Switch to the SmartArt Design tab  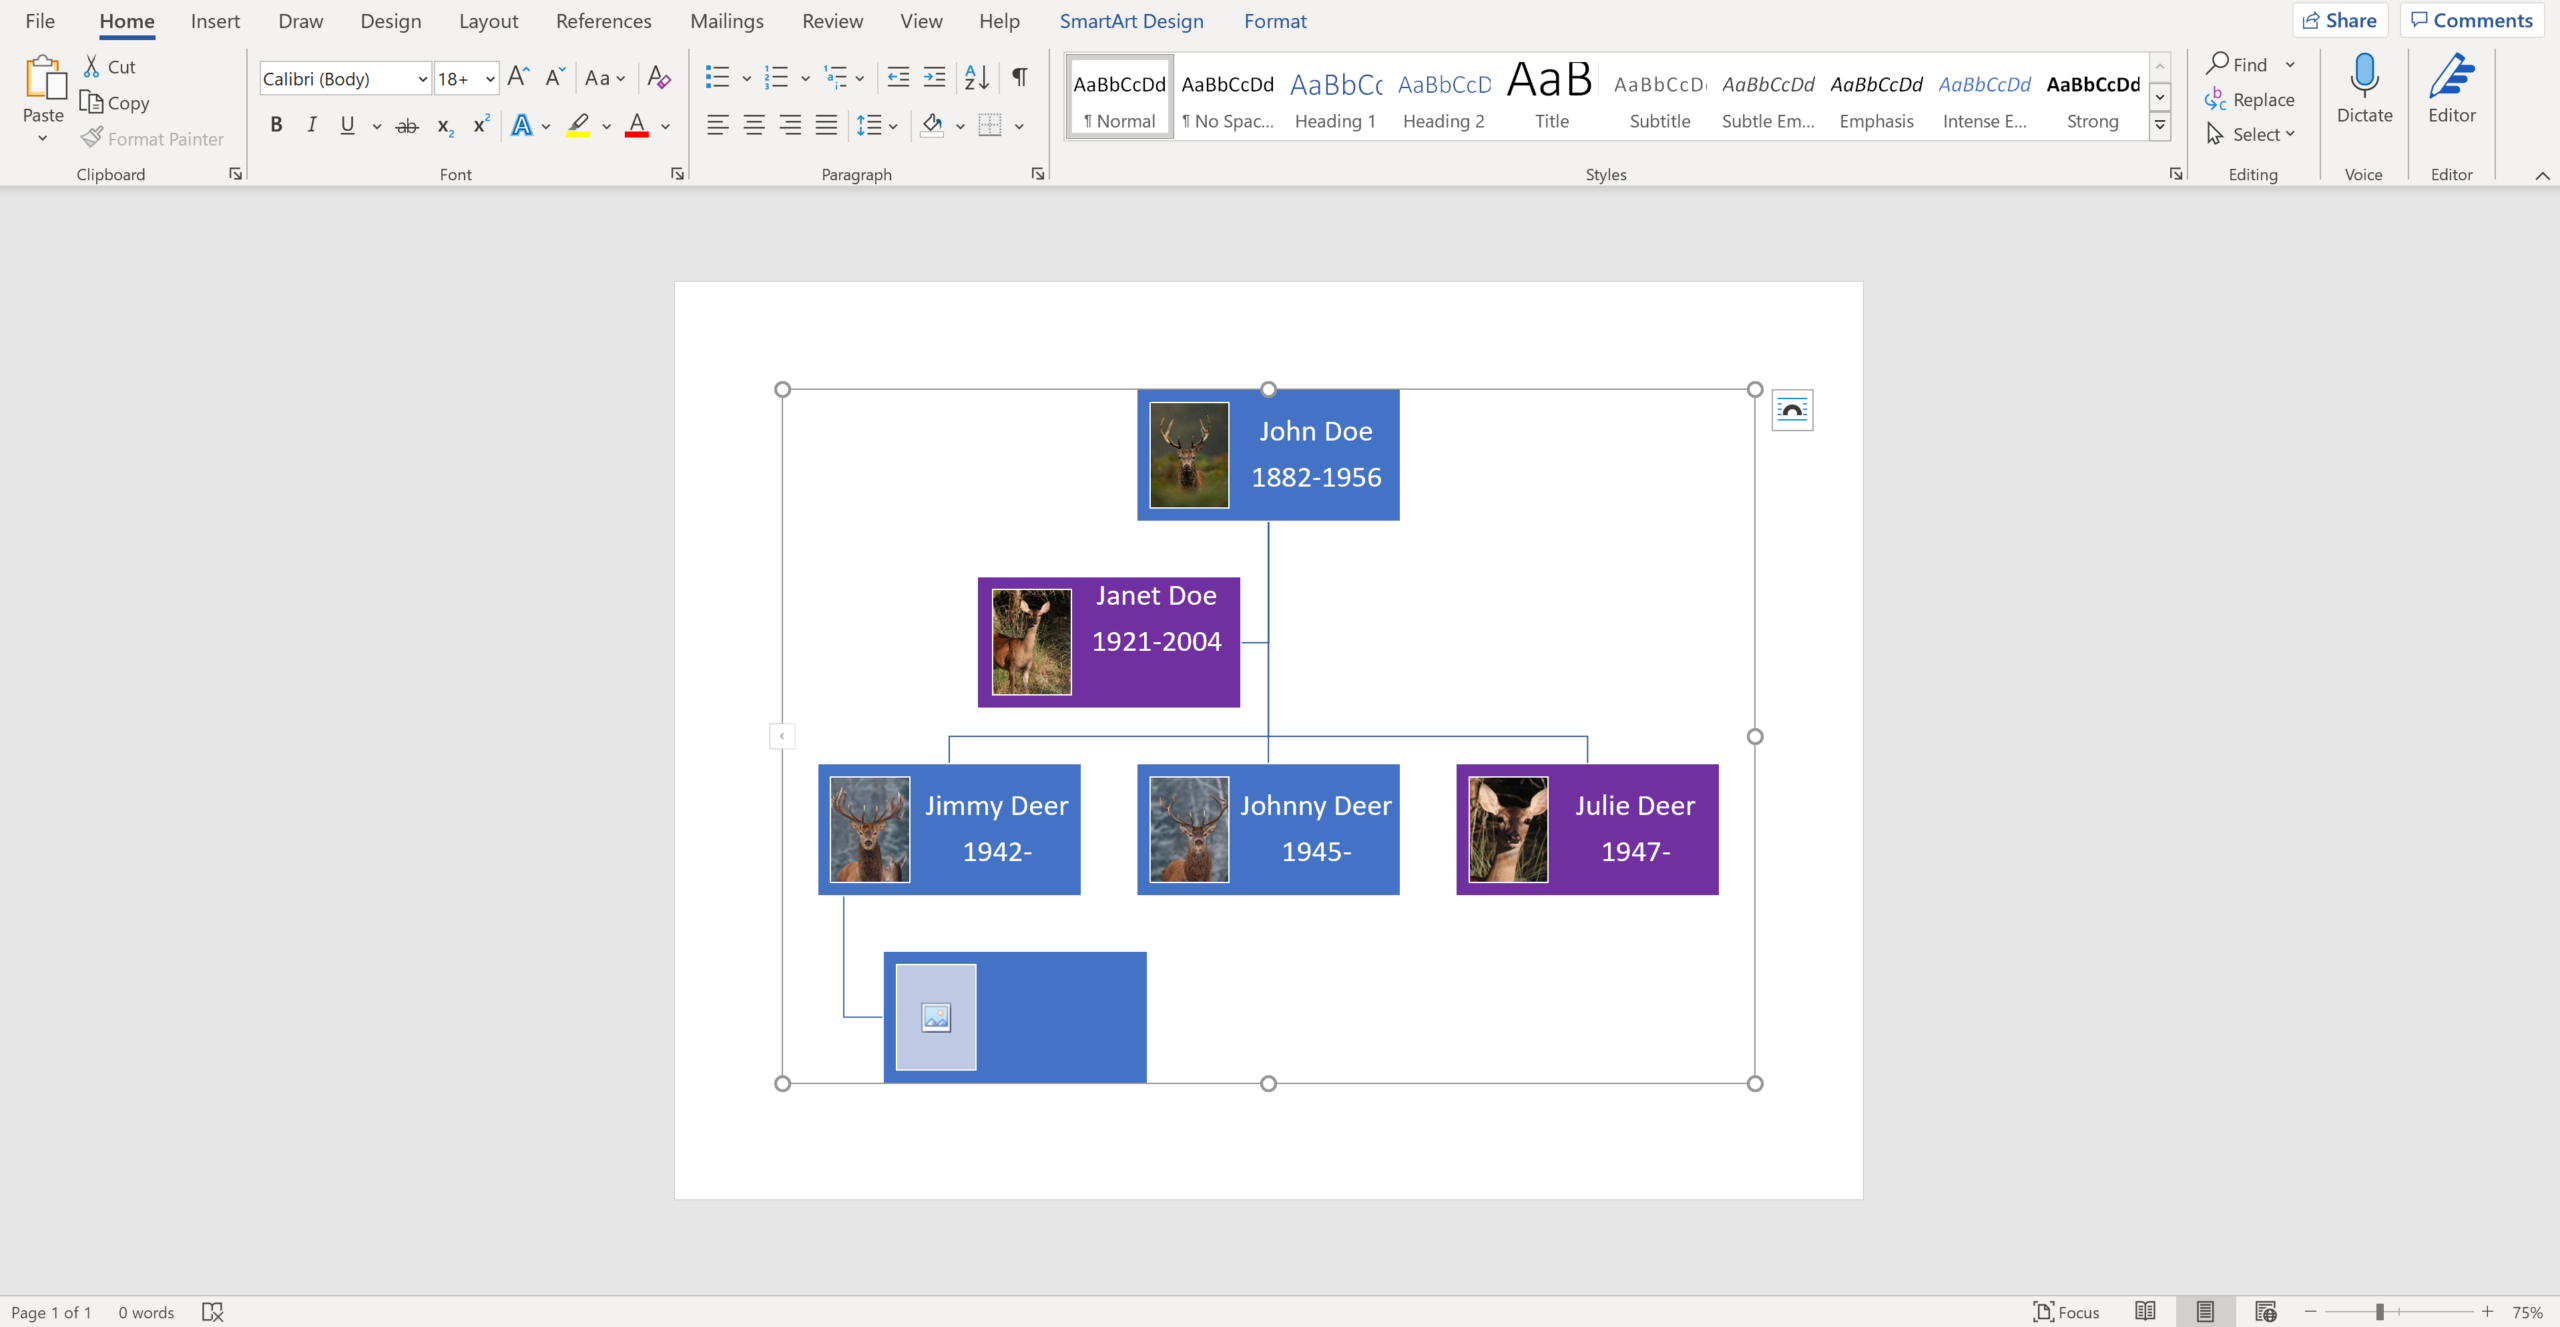pos(1130,20)
